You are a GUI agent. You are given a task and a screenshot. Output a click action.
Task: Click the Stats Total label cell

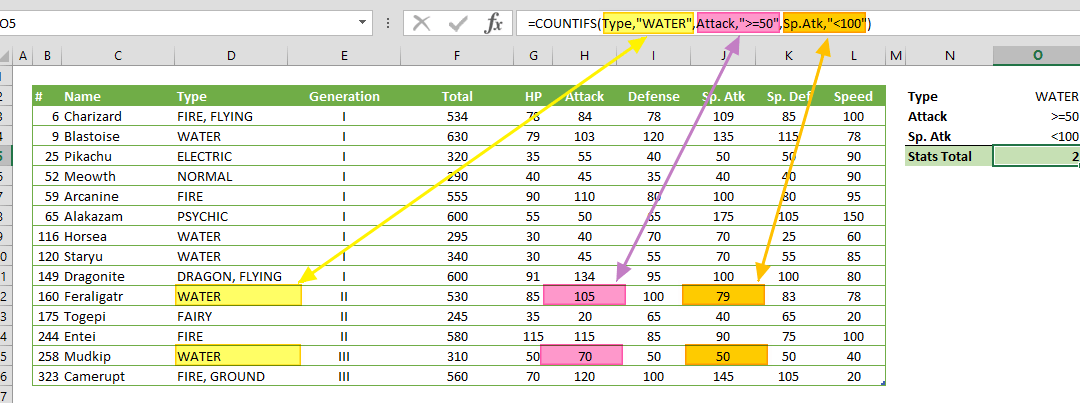click(950, 156)
